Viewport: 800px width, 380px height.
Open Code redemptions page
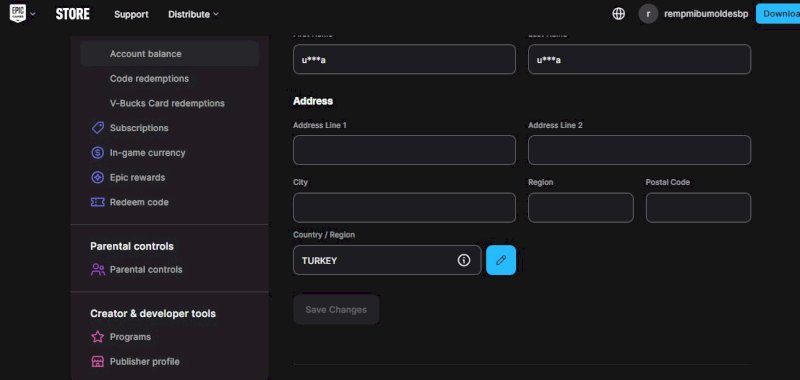tap(149, 79)
